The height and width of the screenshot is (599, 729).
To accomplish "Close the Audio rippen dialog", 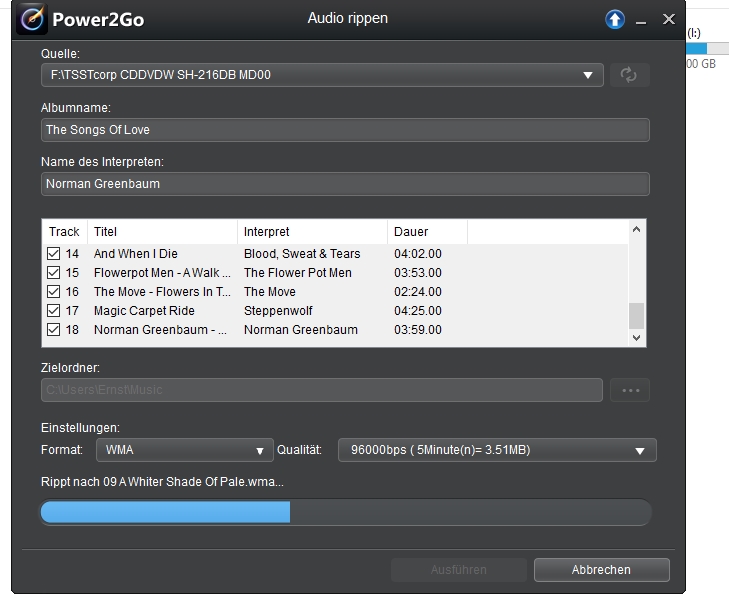I will tap(669, 19).
